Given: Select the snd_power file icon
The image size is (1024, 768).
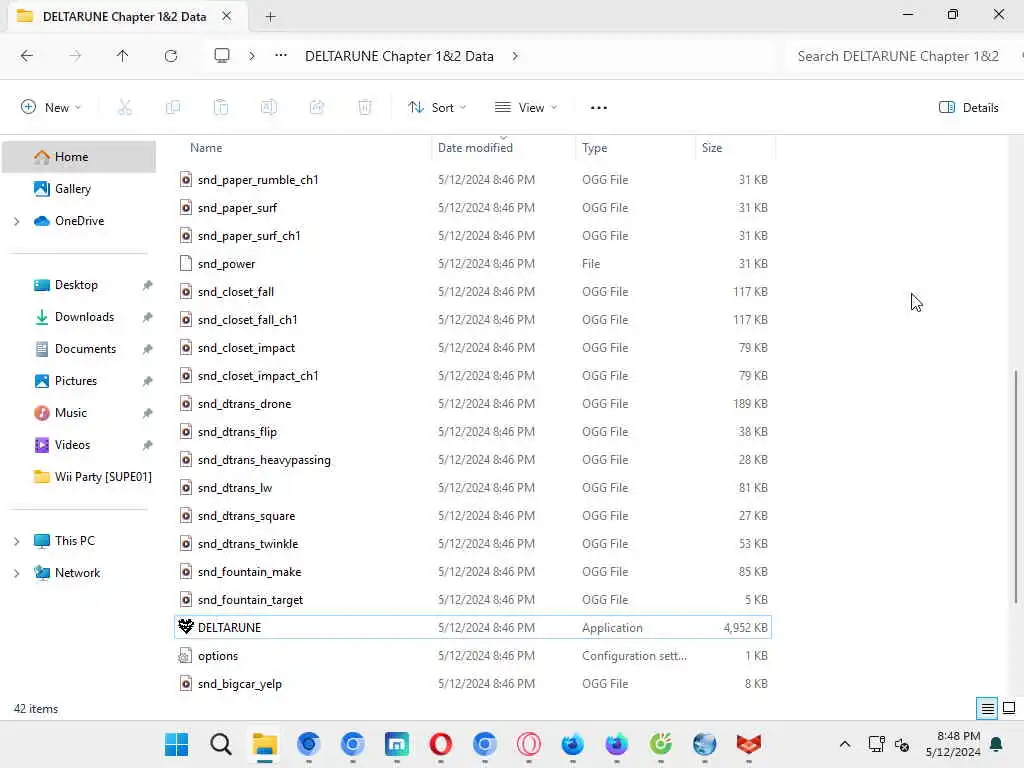Looking at the screenshot, I should [x=186, y=263].
